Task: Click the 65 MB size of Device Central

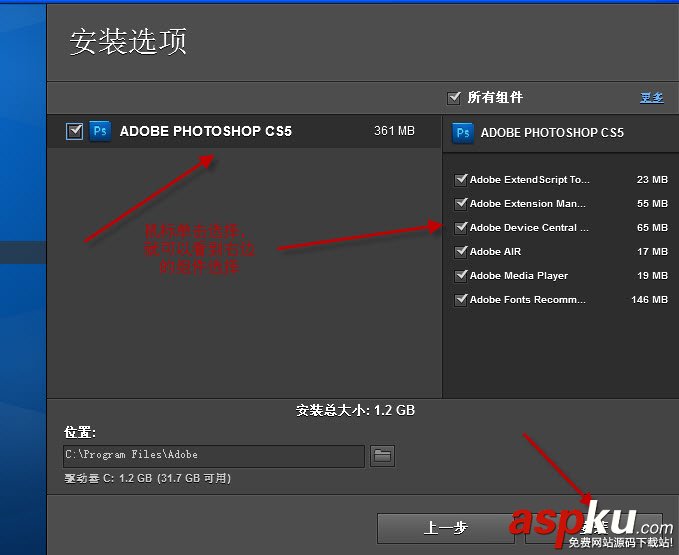Action: [652, 227]
